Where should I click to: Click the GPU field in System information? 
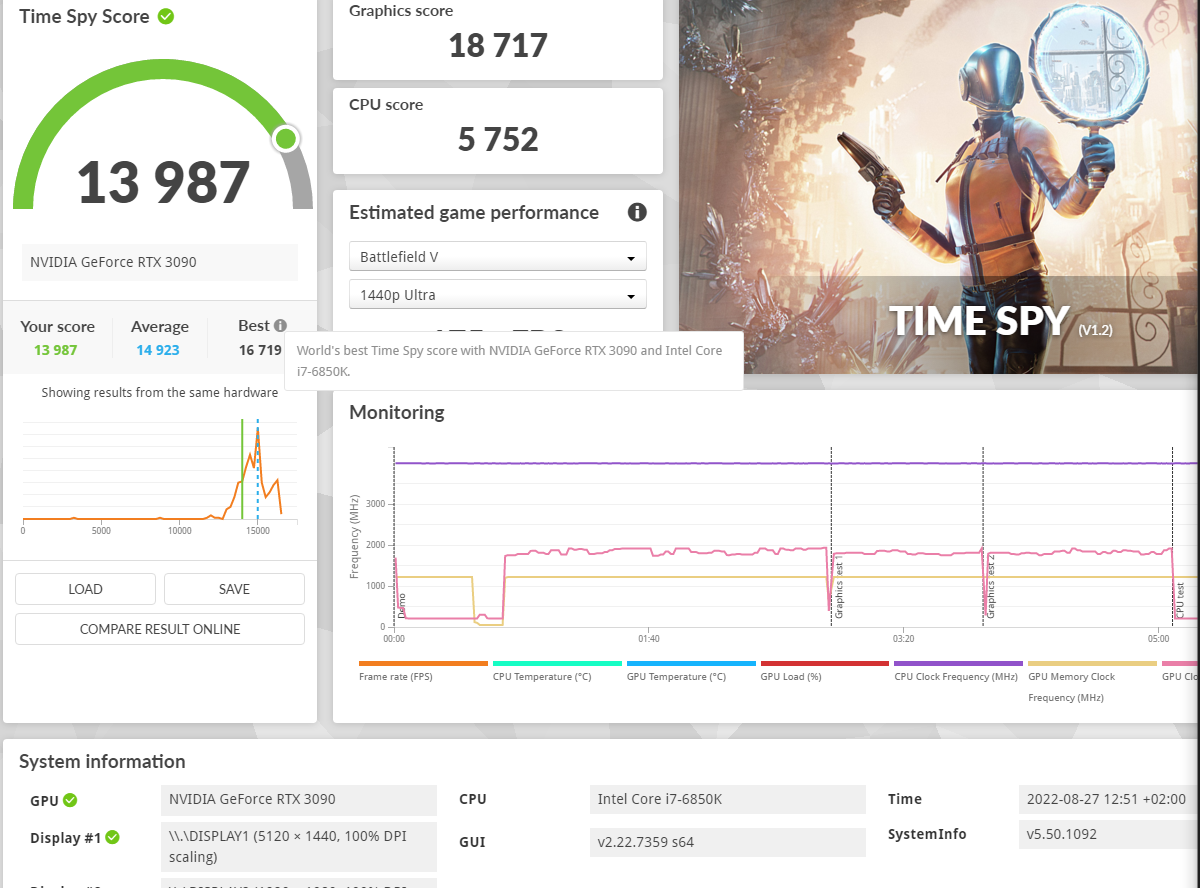pos(299,800)
